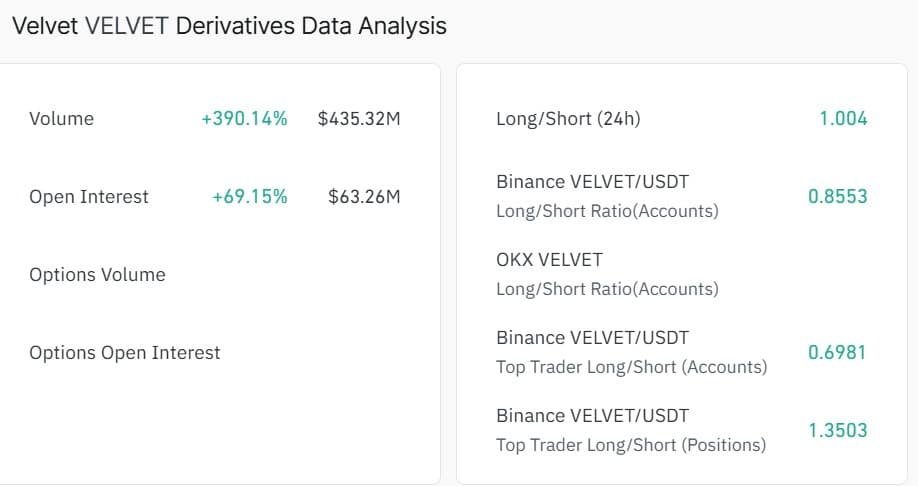Click the 0.8553 ratio value

pyautogui.click(x=838, y=197)
